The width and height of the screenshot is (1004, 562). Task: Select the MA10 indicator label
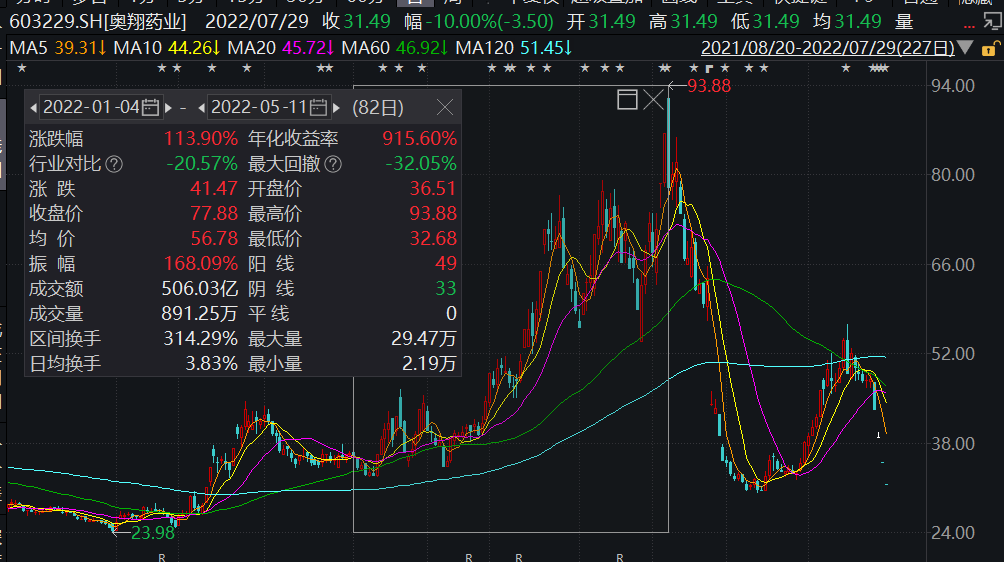pos(138,48)
